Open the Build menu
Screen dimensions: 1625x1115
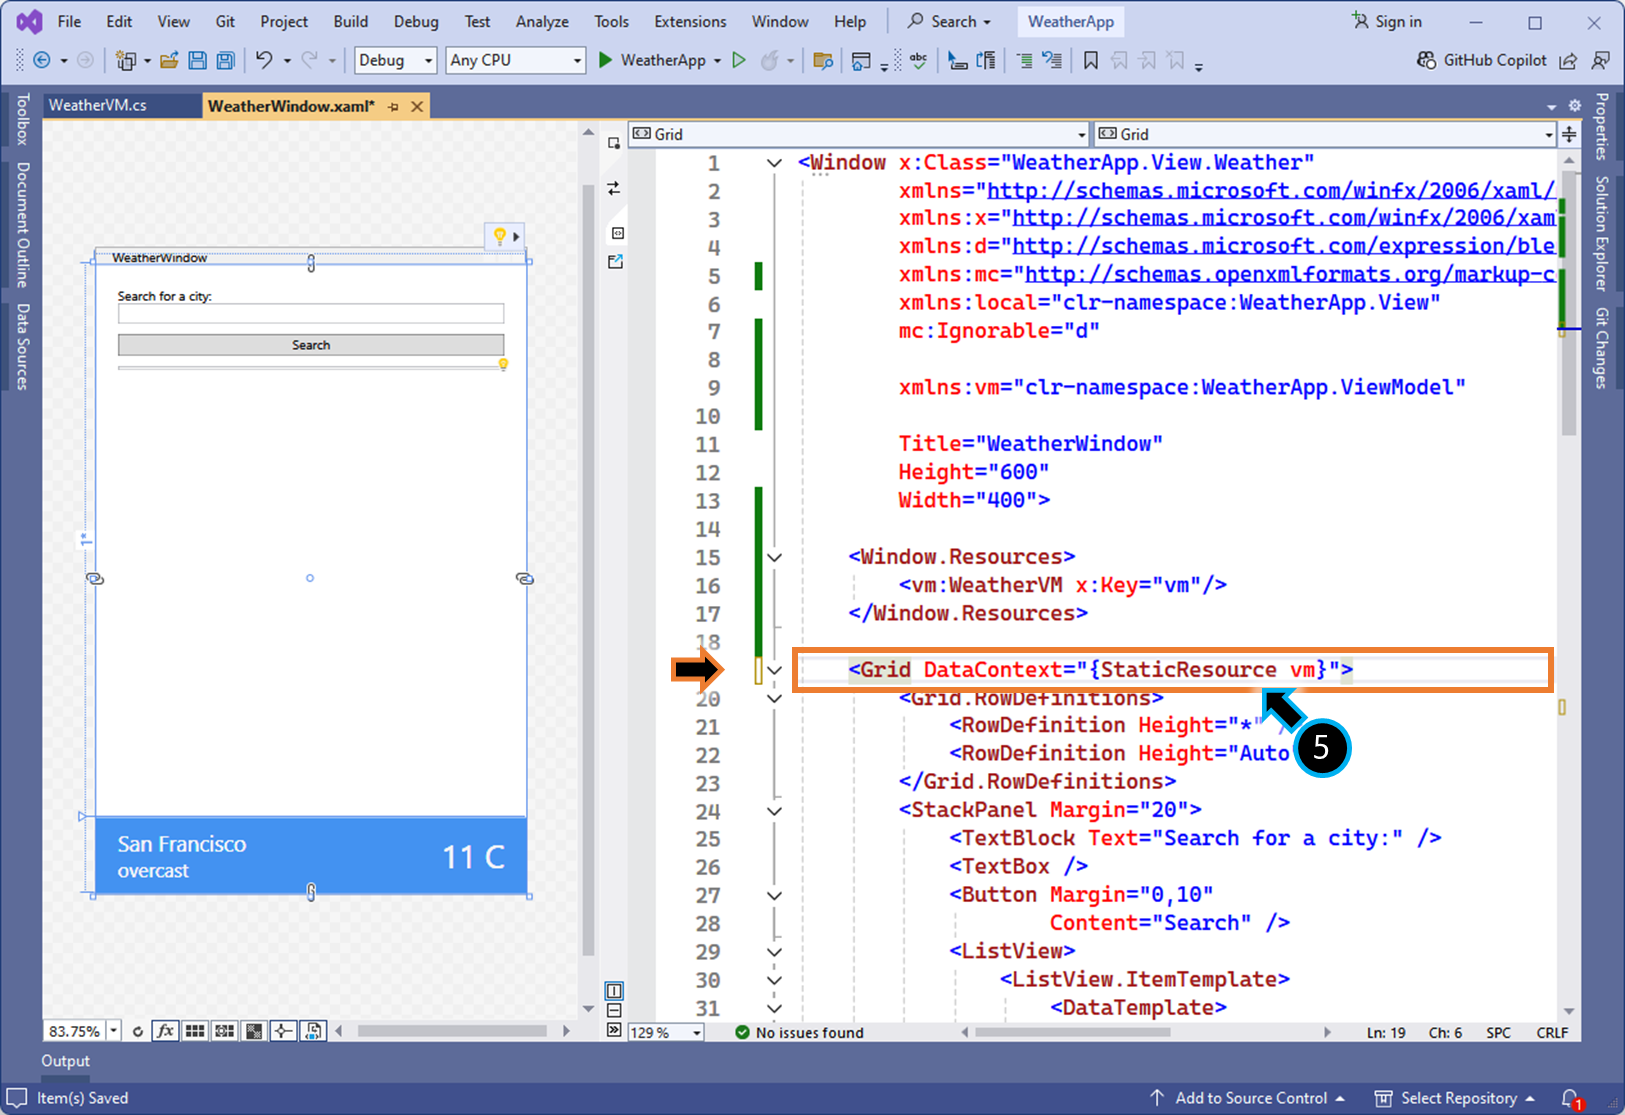point(351,21)
